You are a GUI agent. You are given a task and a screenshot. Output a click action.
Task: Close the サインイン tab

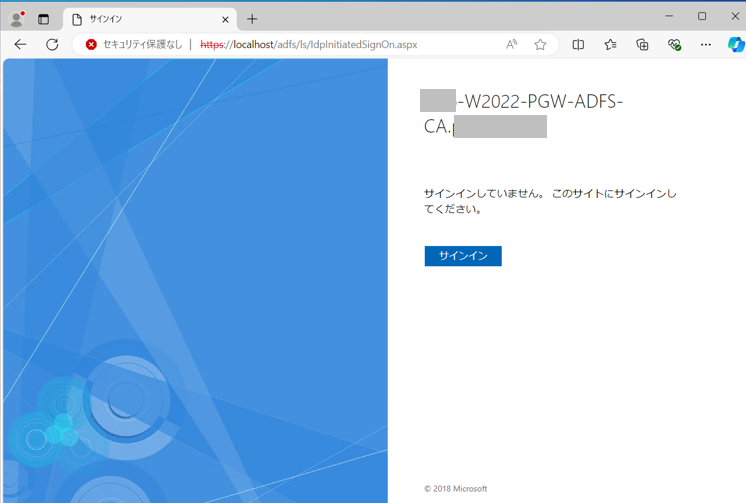pyautogui.click(x=225, y=20)
